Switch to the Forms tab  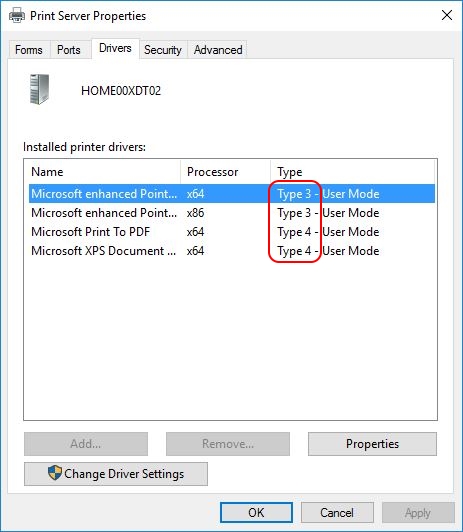pyautogui.click(x=29, y=50)
